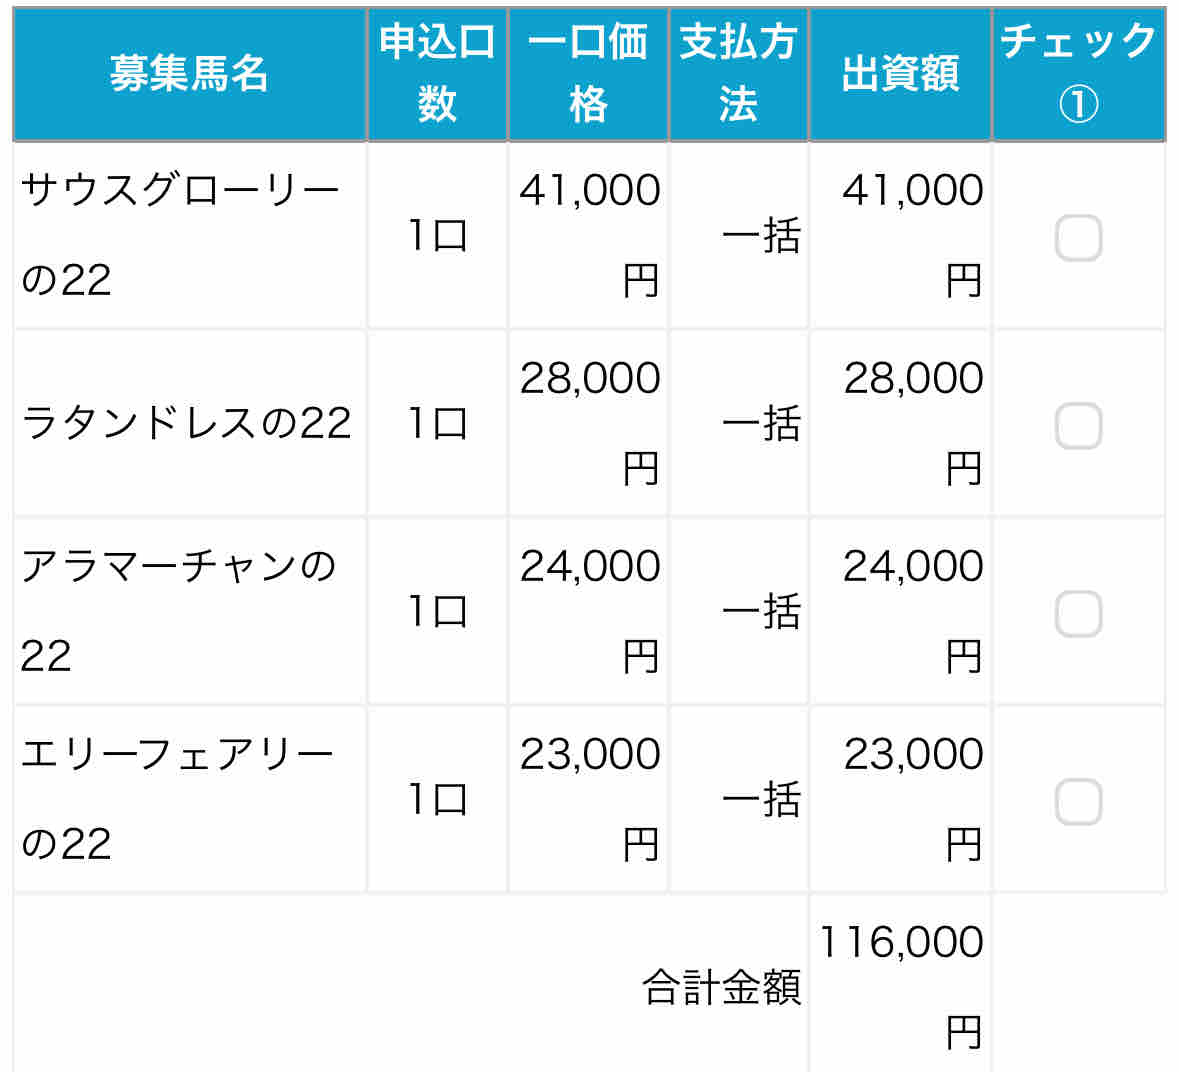Enable the checkbox for アラマーチャンの22
This screenshot has height=1072, width=1179.
[x=1078, y=613]
